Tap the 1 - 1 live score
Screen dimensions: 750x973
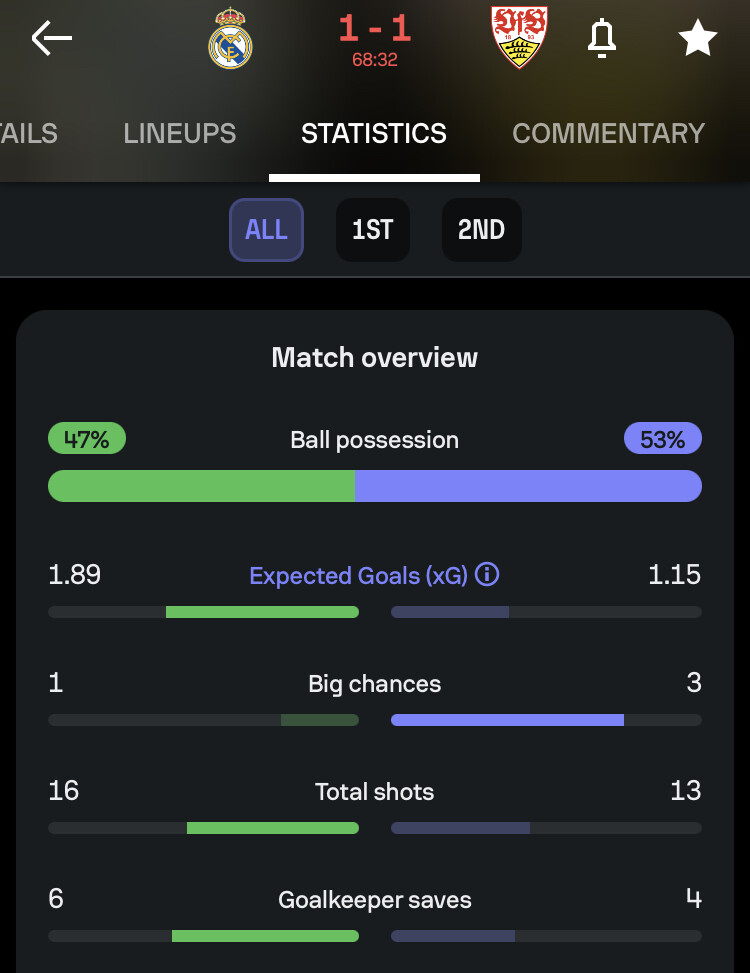375,29
